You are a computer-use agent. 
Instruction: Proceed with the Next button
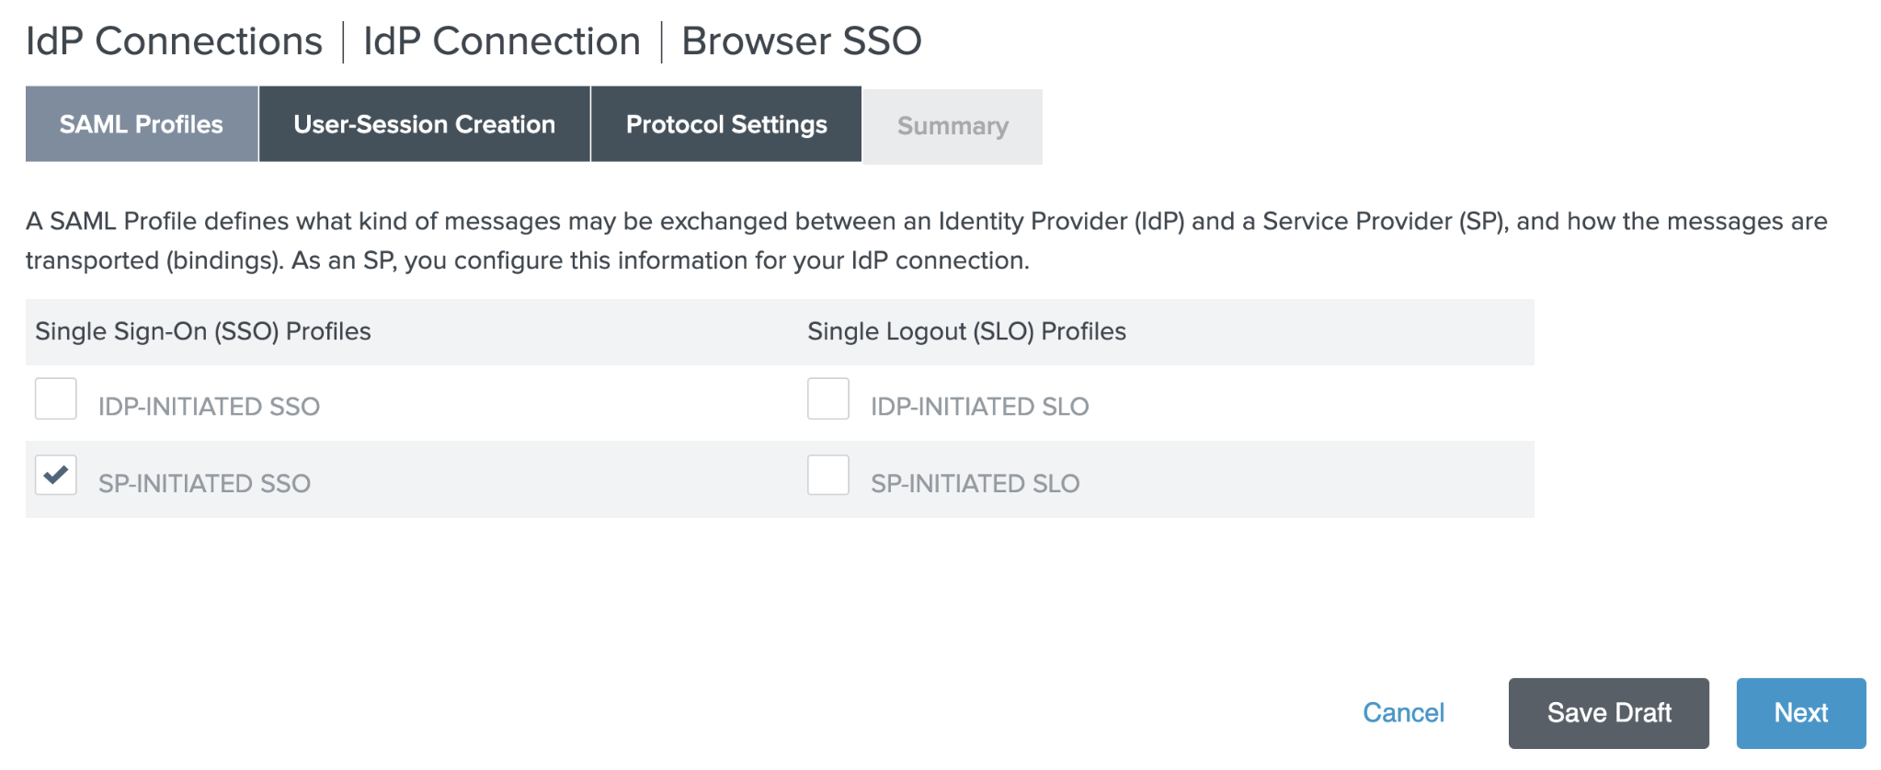click(1800, 713)
